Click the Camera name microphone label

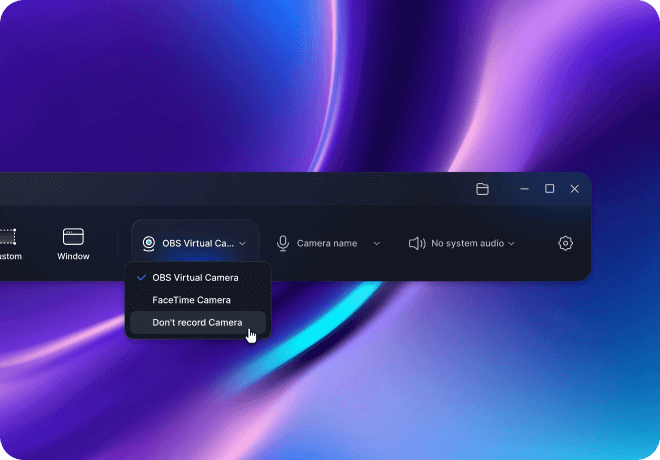point(327,243)
